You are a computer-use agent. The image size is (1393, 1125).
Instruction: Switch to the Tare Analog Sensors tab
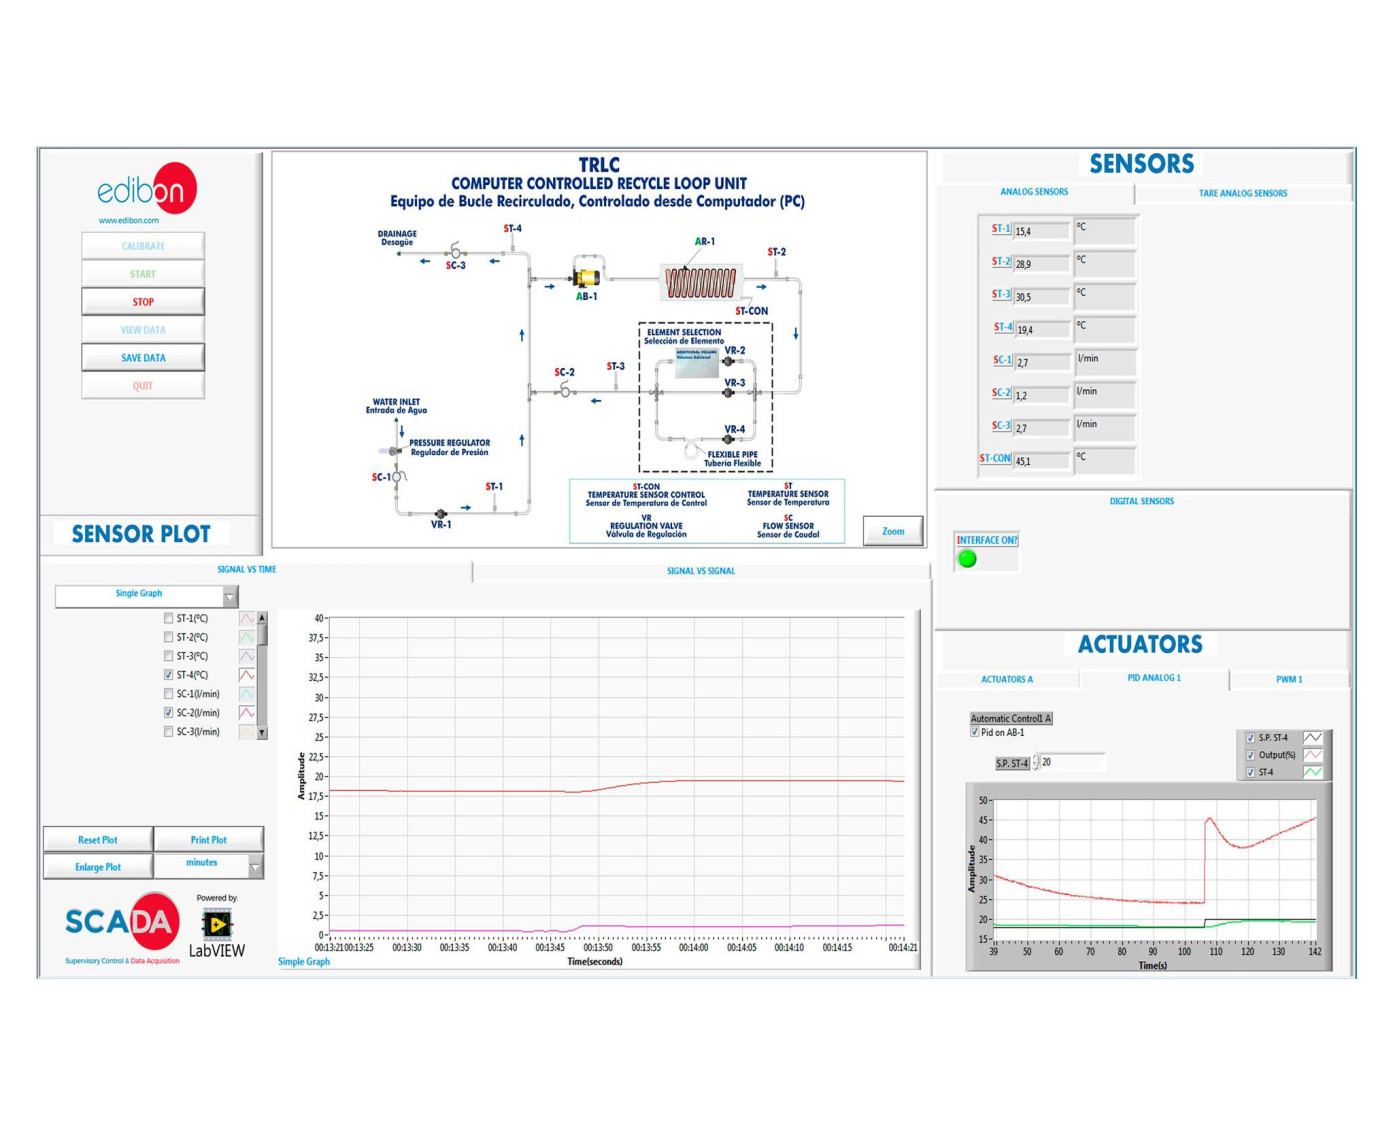[1242, 193]
